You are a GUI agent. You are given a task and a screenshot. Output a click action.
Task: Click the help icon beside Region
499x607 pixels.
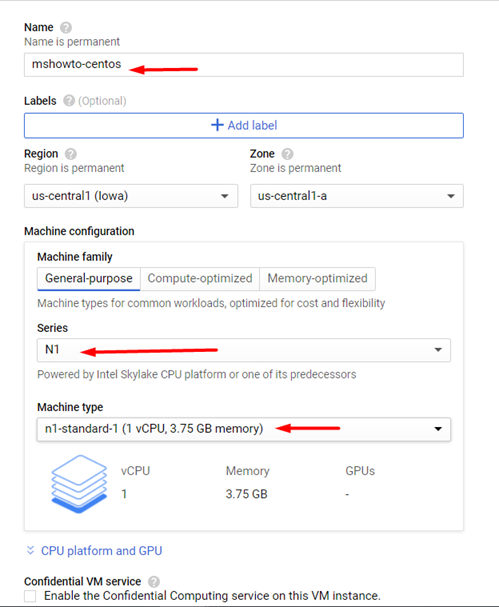(x=70, y=154)
